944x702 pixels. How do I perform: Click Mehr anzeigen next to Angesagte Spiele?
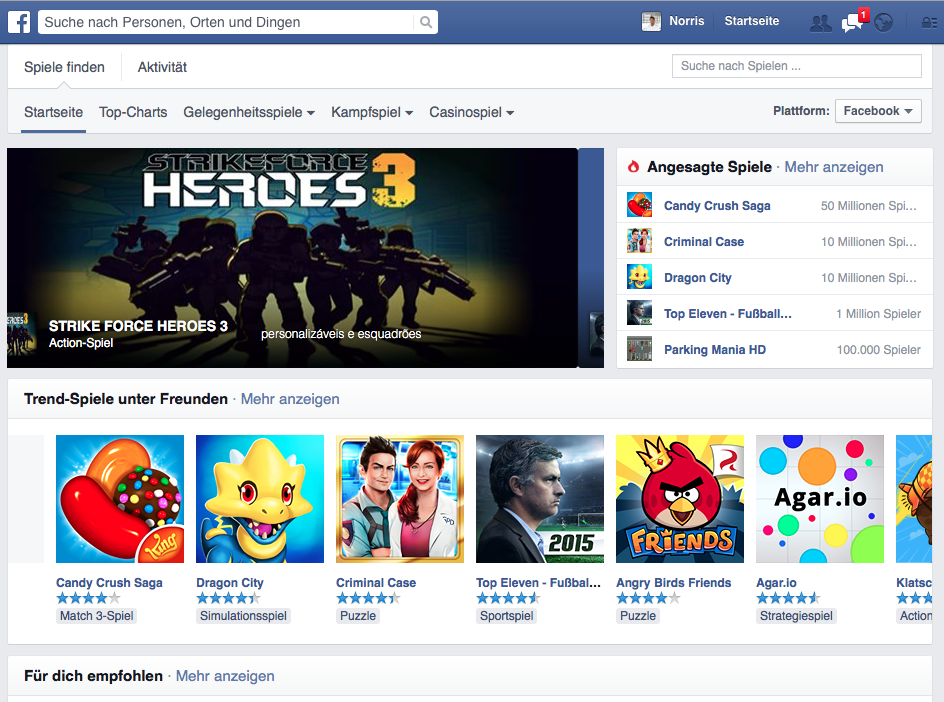[834, 167]
